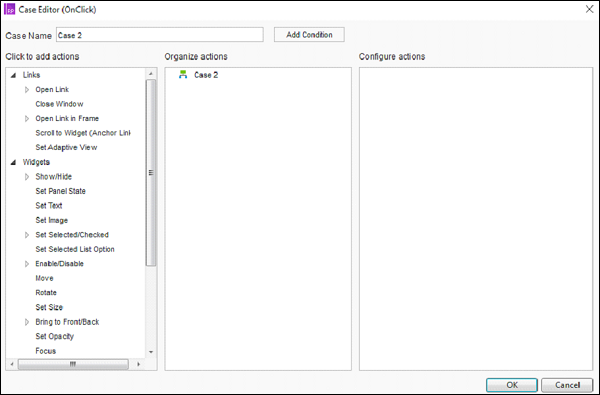This screenshot has width=600, height=395.
Task: Expand the Open Link action
Action: pos(27,90)
